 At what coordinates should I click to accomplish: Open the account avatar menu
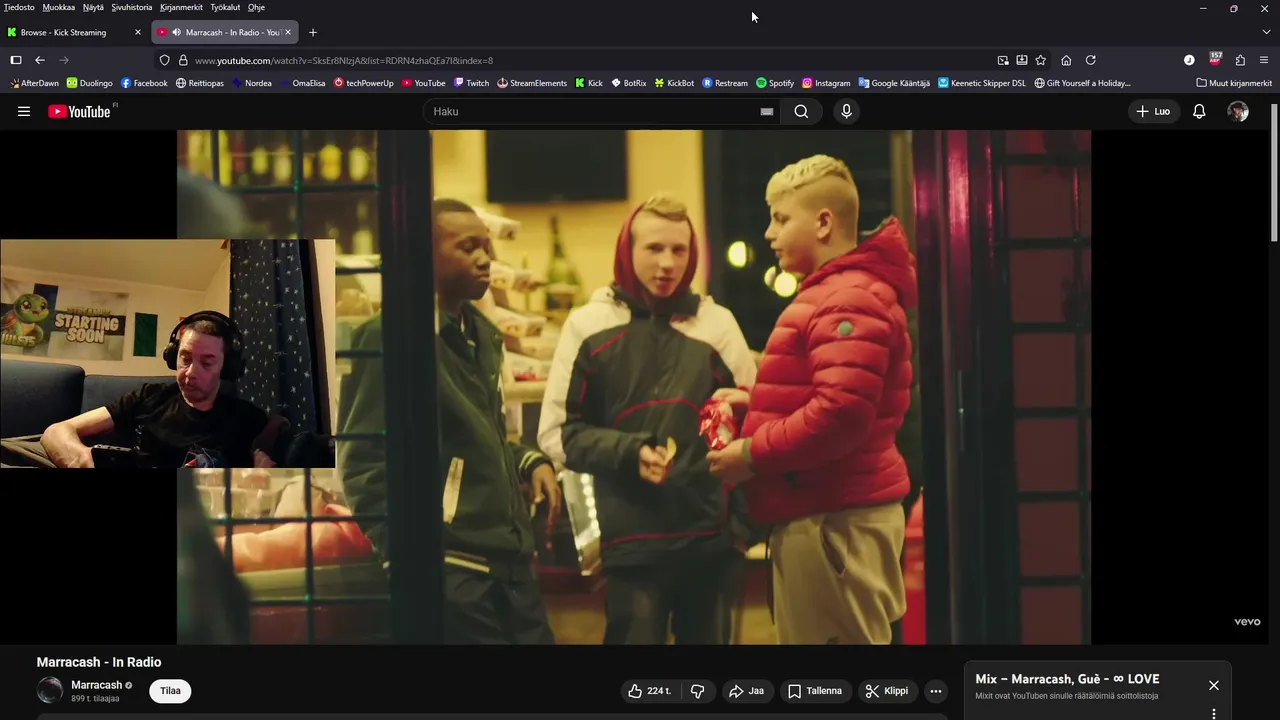(1238, 111)
